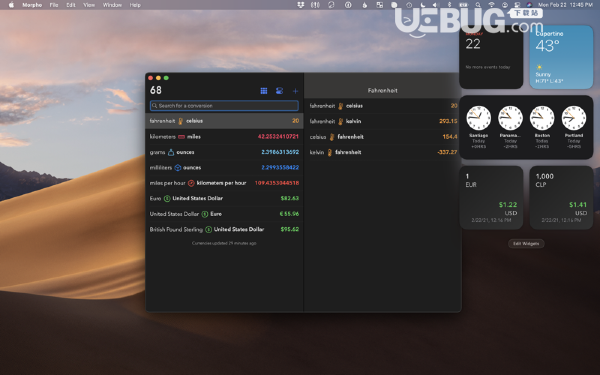Click the Siri icon in the menu bar
Image resolution: width=600 pixels, height=375 pixels.
click(x=529, y=5)
